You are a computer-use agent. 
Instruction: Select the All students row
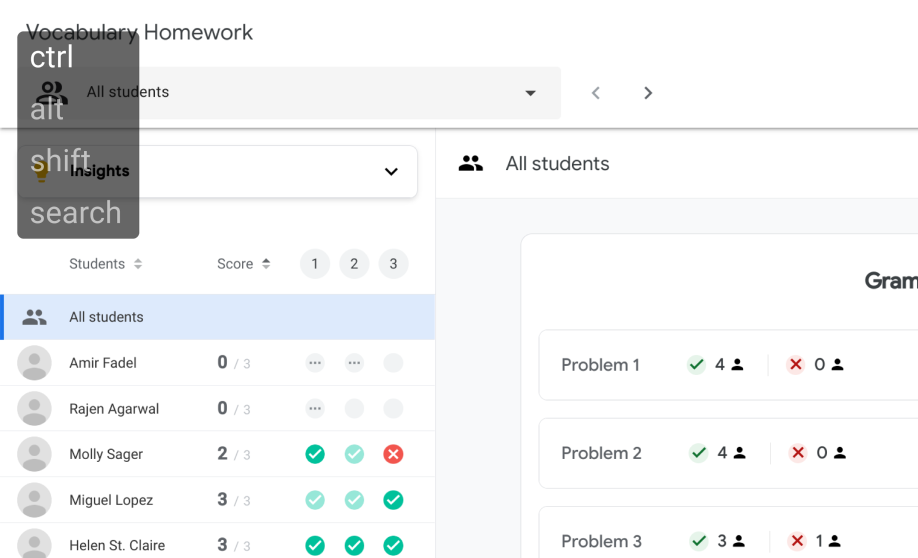218,317
